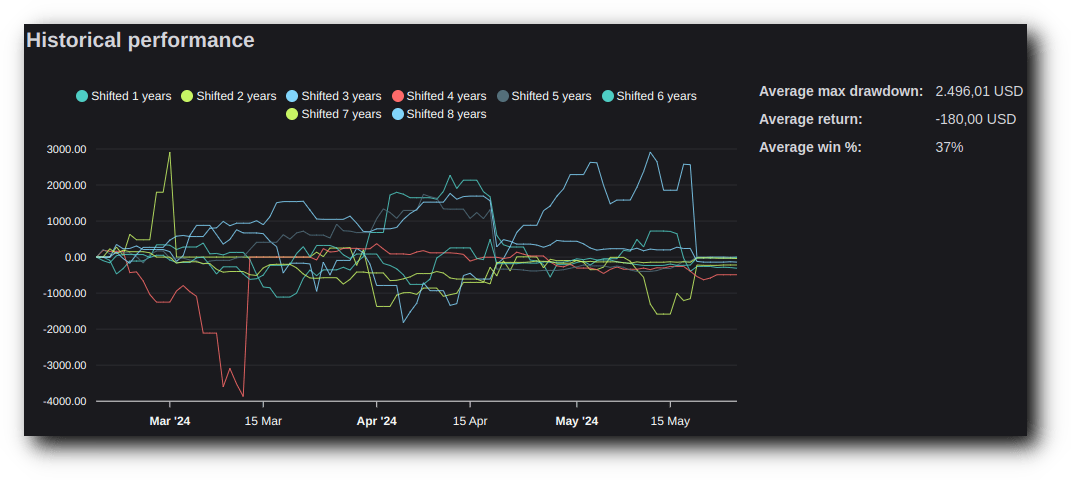
Task: Click the 3000.00 y-axis label
Action: click(67, 149)
